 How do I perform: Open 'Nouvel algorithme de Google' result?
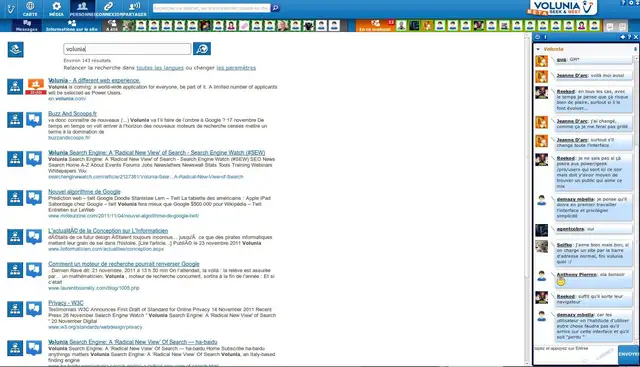pyautogui.click(x=84, y=191)
